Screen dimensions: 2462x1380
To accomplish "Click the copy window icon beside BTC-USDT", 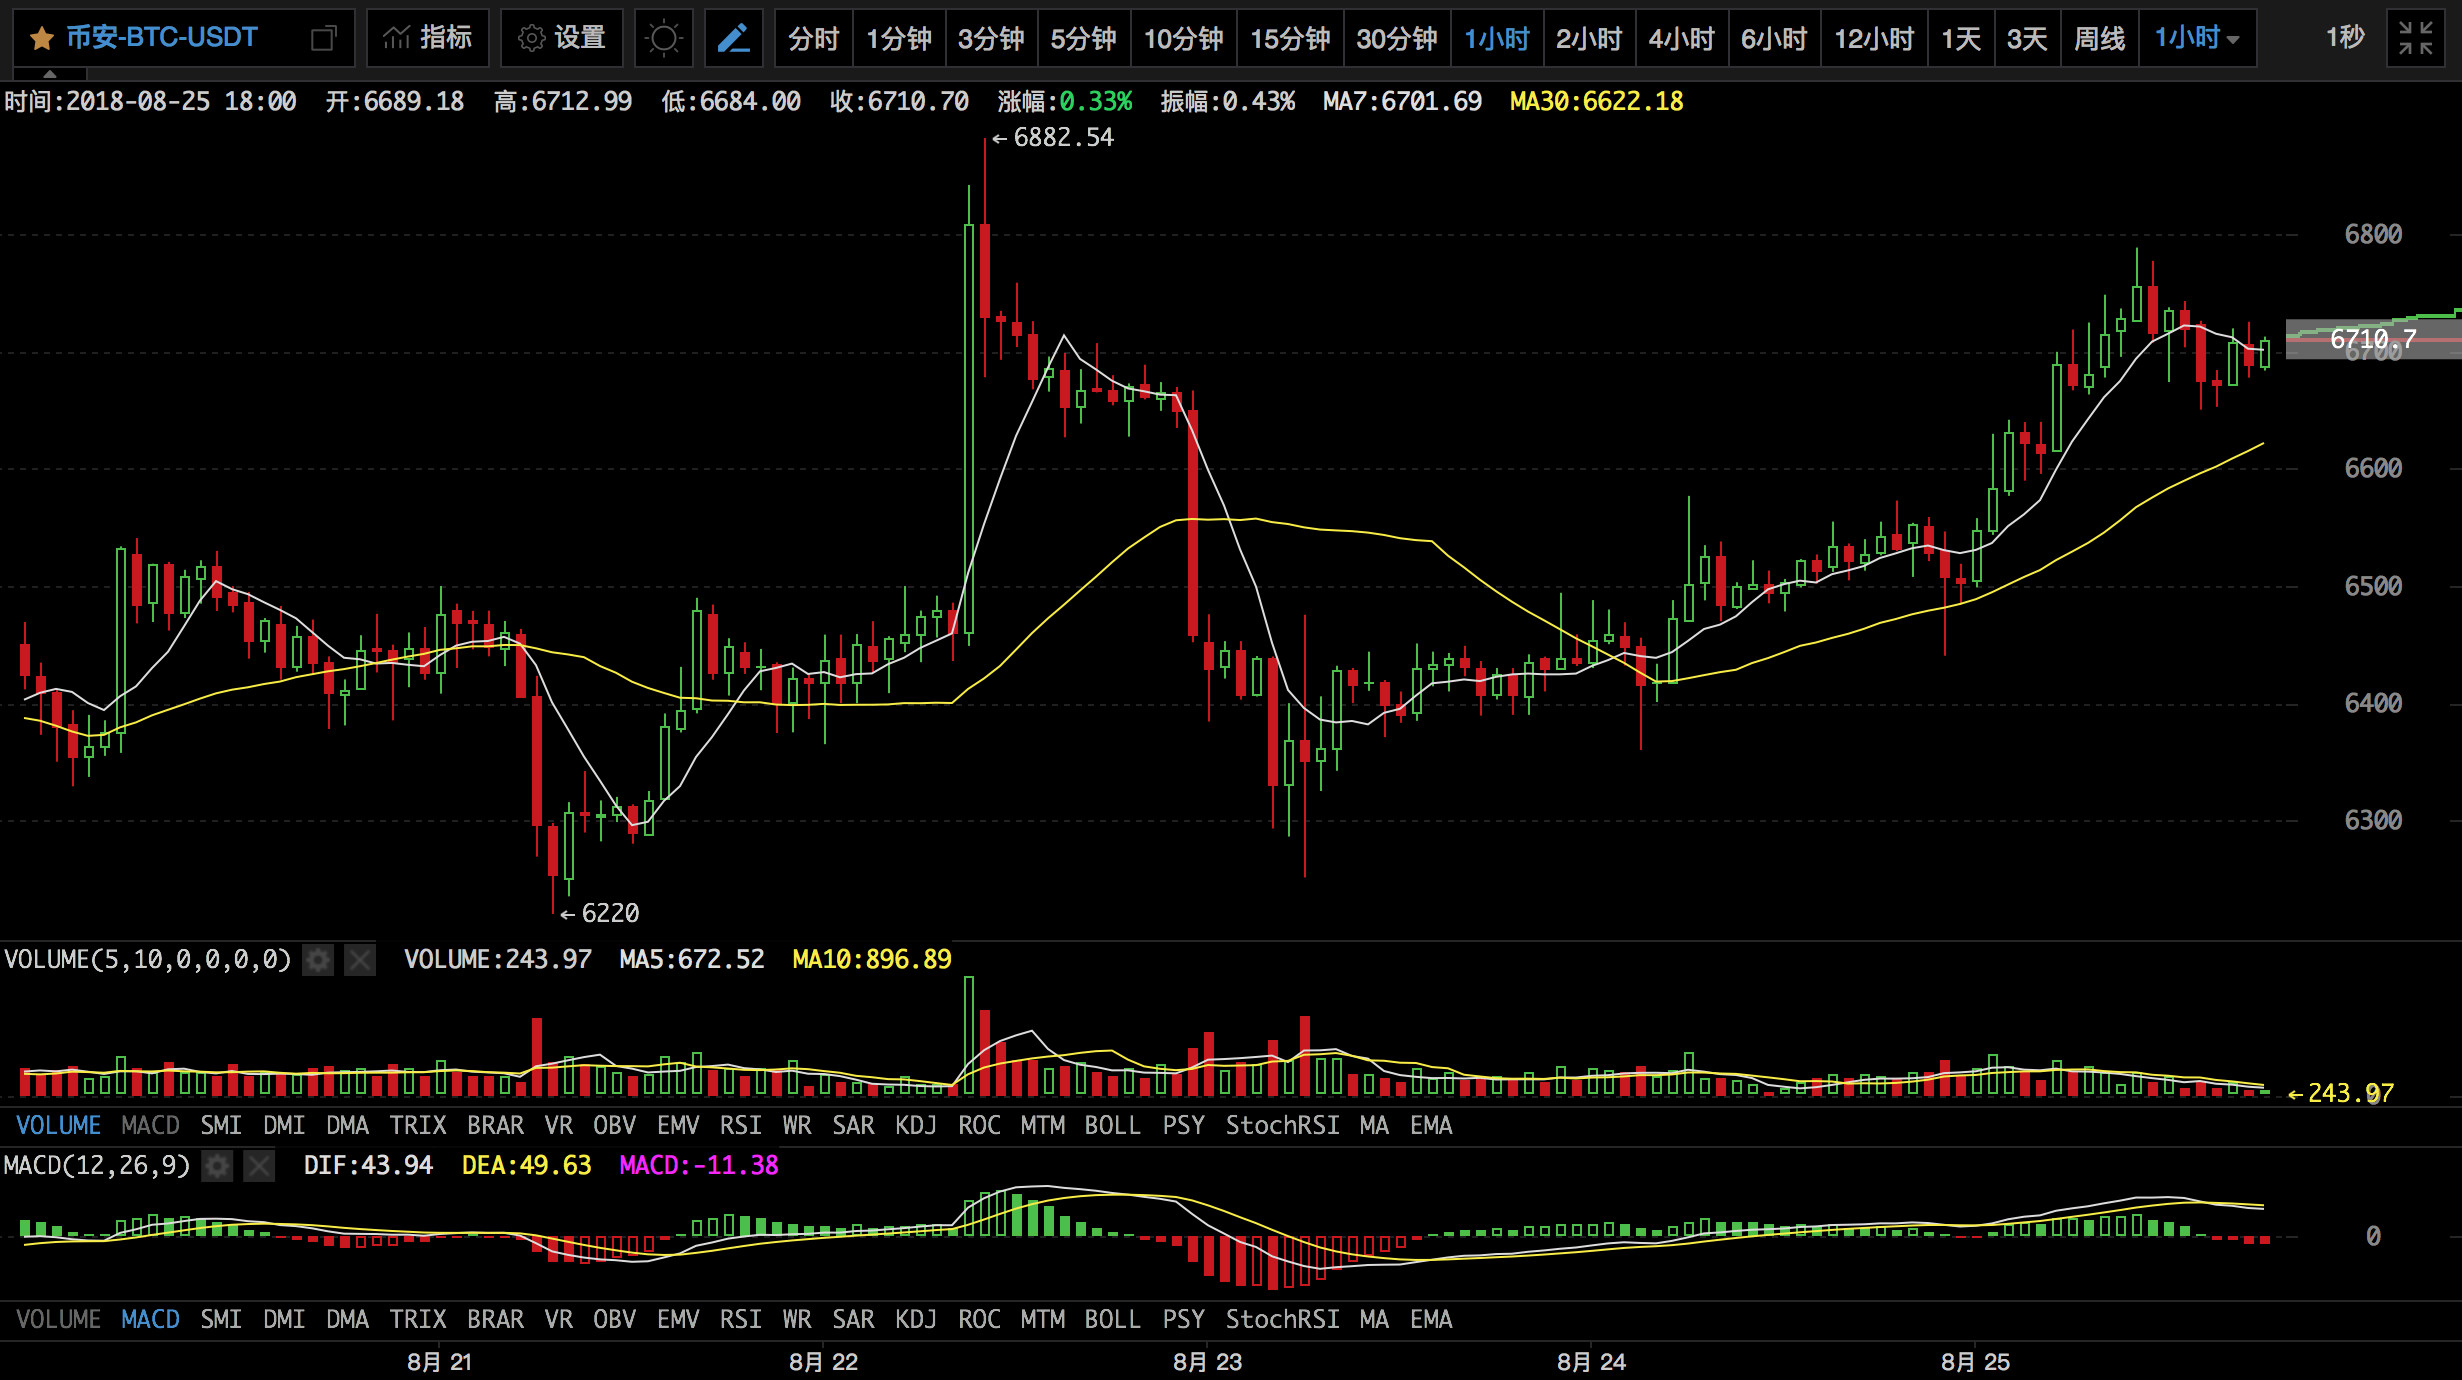I will [323, 39].
